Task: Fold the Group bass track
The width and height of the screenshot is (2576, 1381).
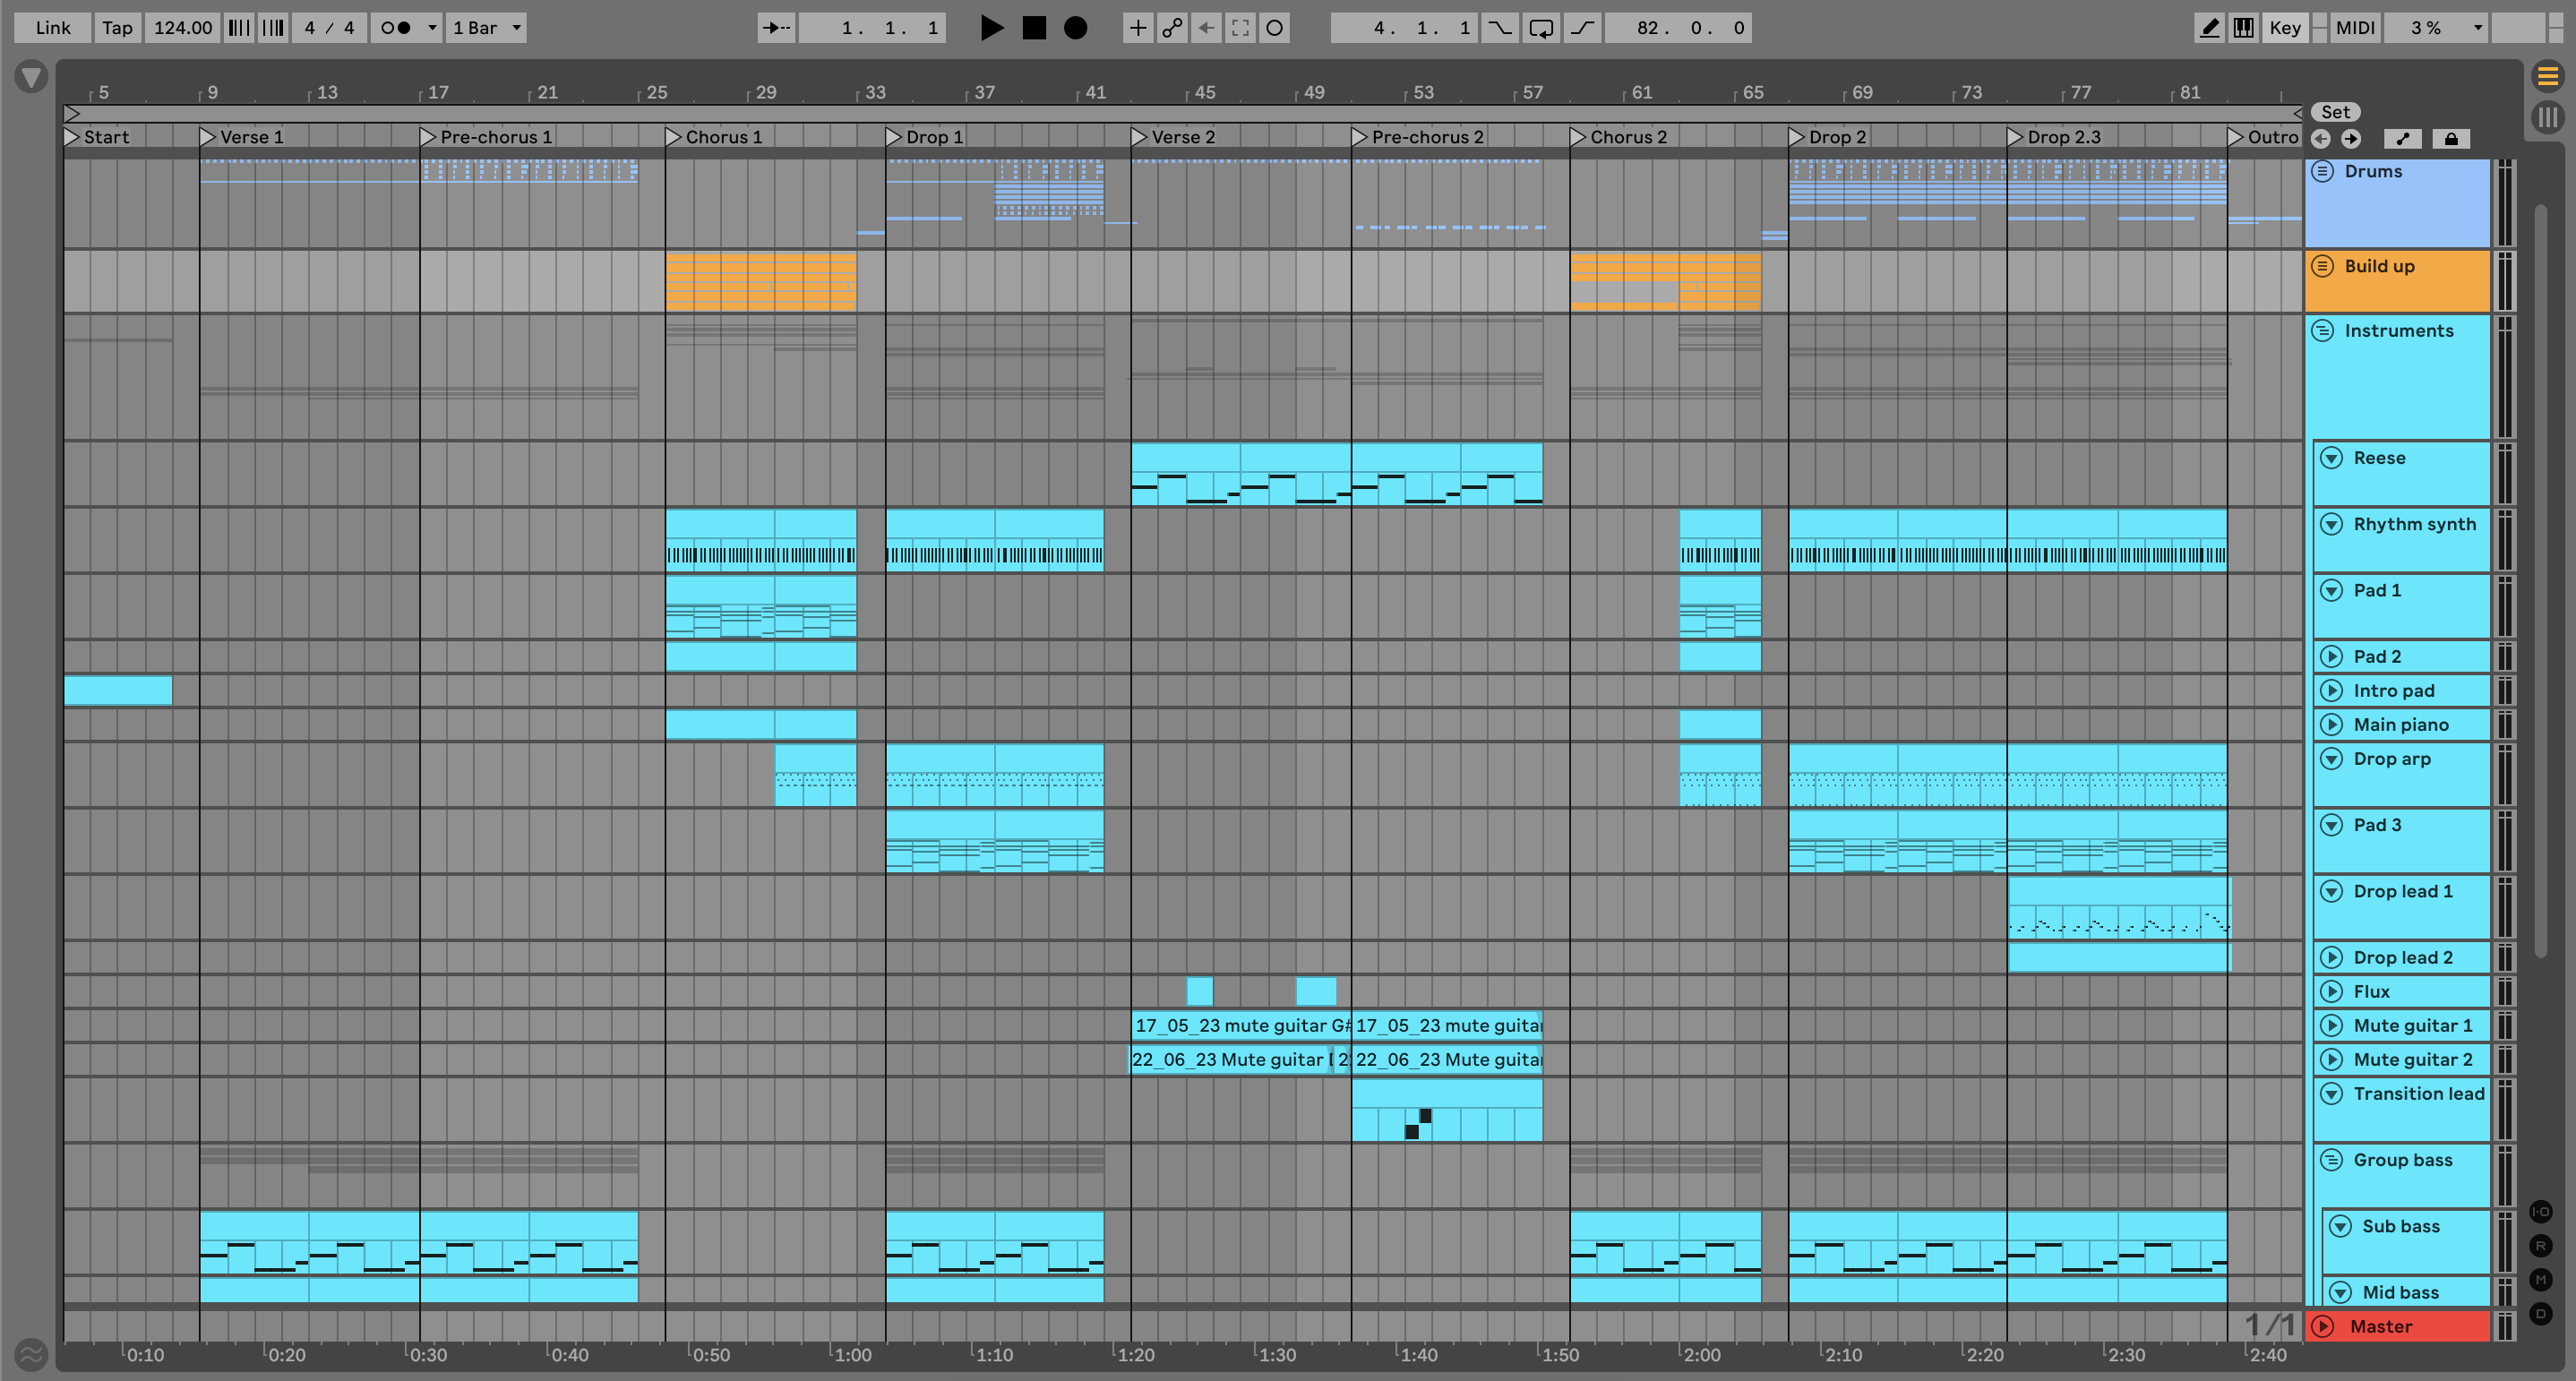Action: pos(2331,1160)
